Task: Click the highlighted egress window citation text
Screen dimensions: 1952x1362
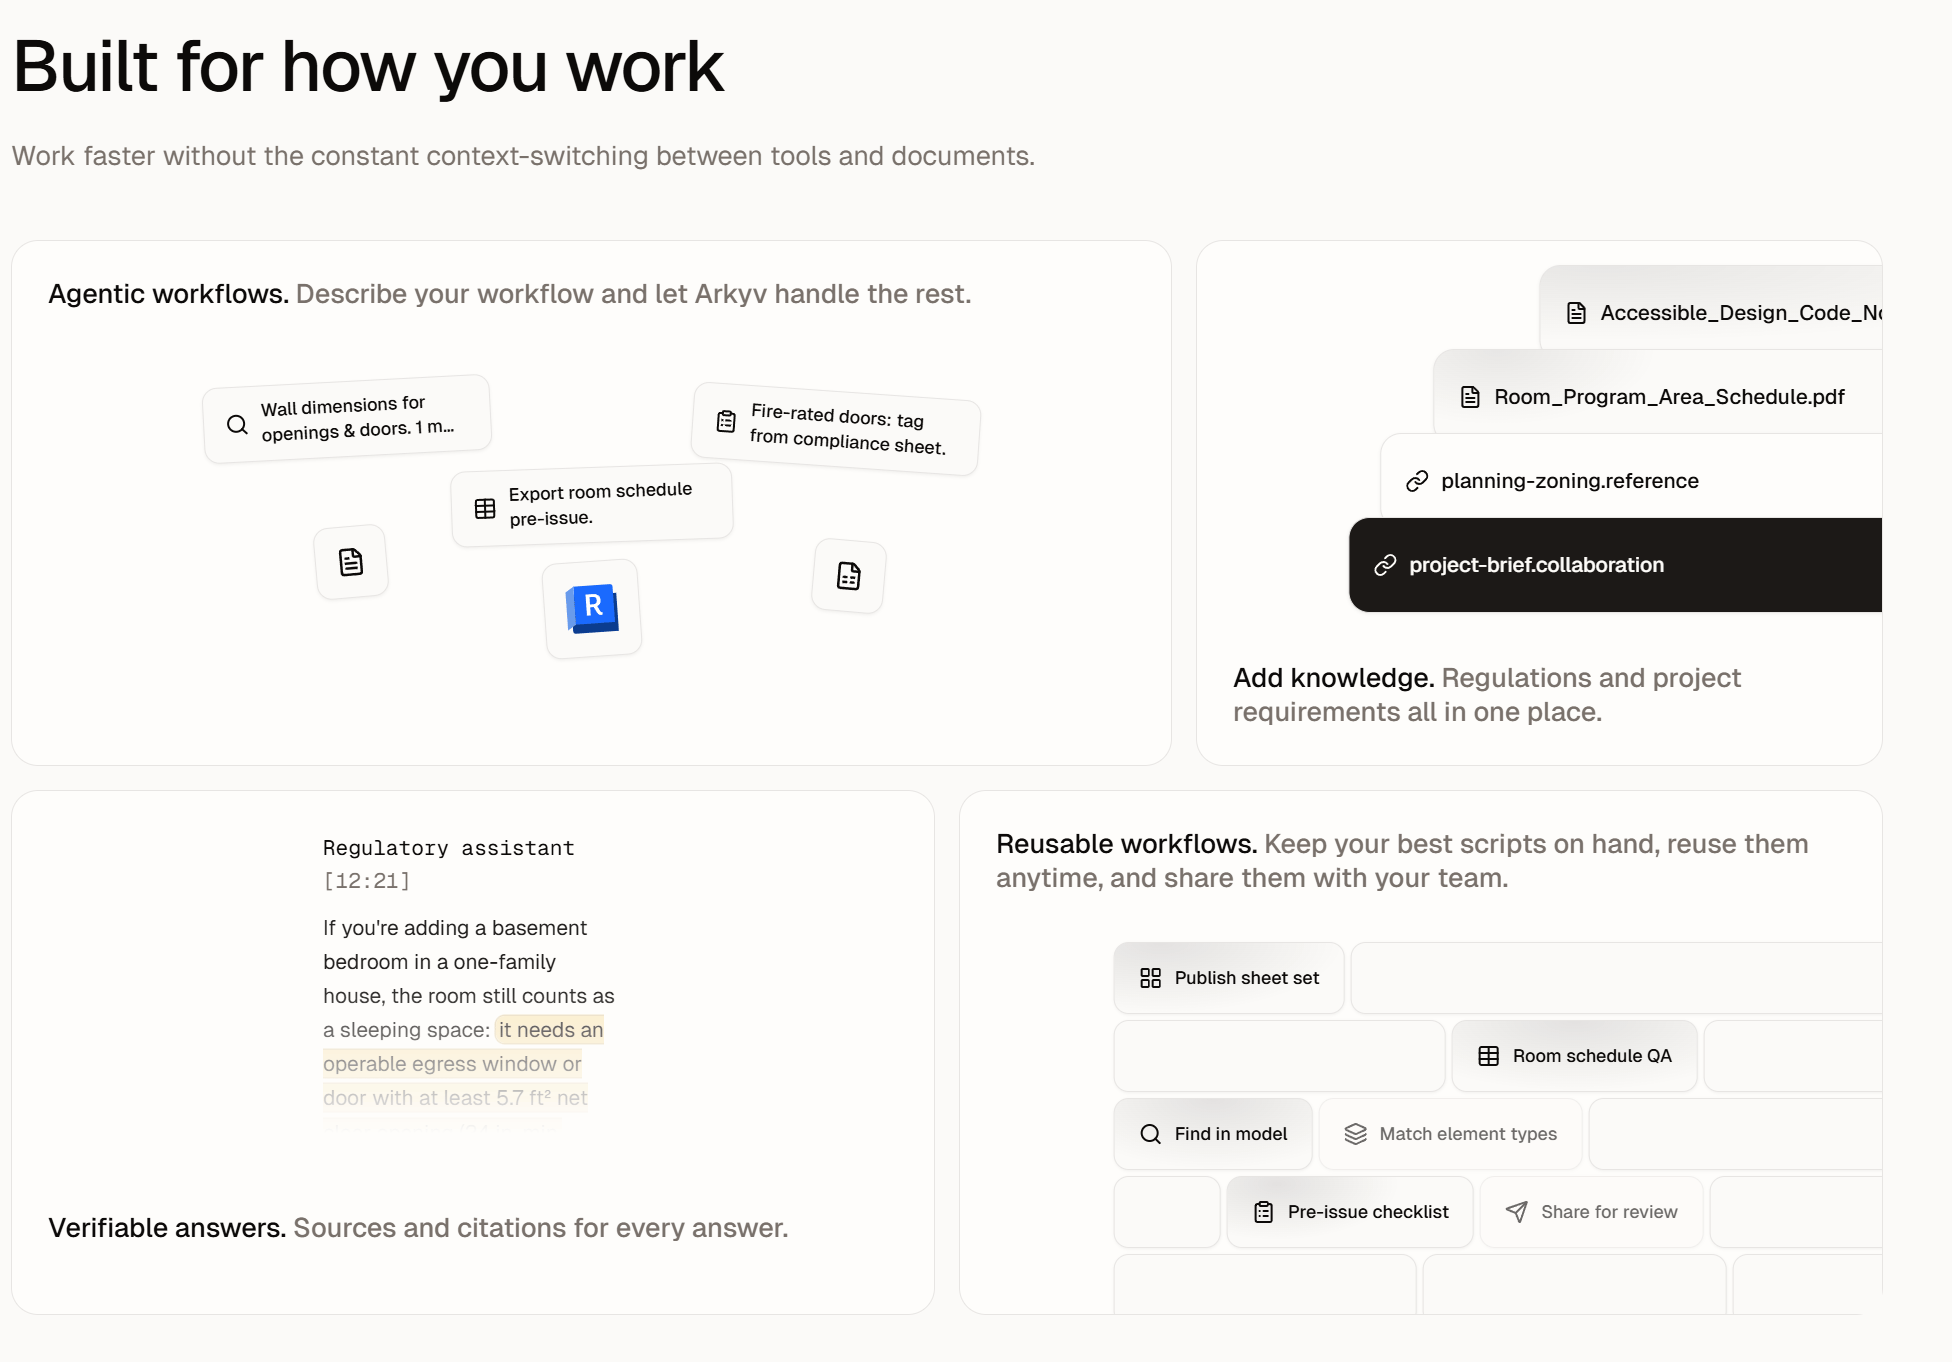Action: tap(463, 1064)
